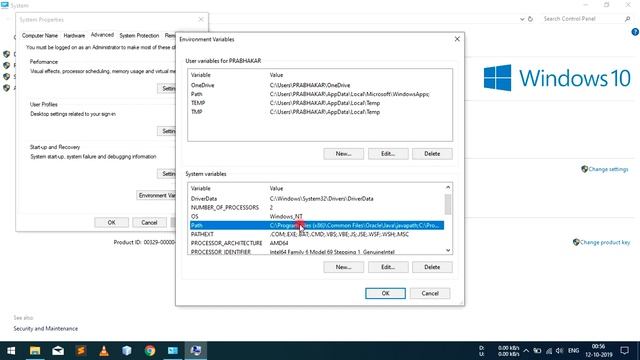Image resolution: width=640 pixels, height=360 pixels.
Task: Switch to the System control panel taskbar item
Action: (x=173, y=351)
